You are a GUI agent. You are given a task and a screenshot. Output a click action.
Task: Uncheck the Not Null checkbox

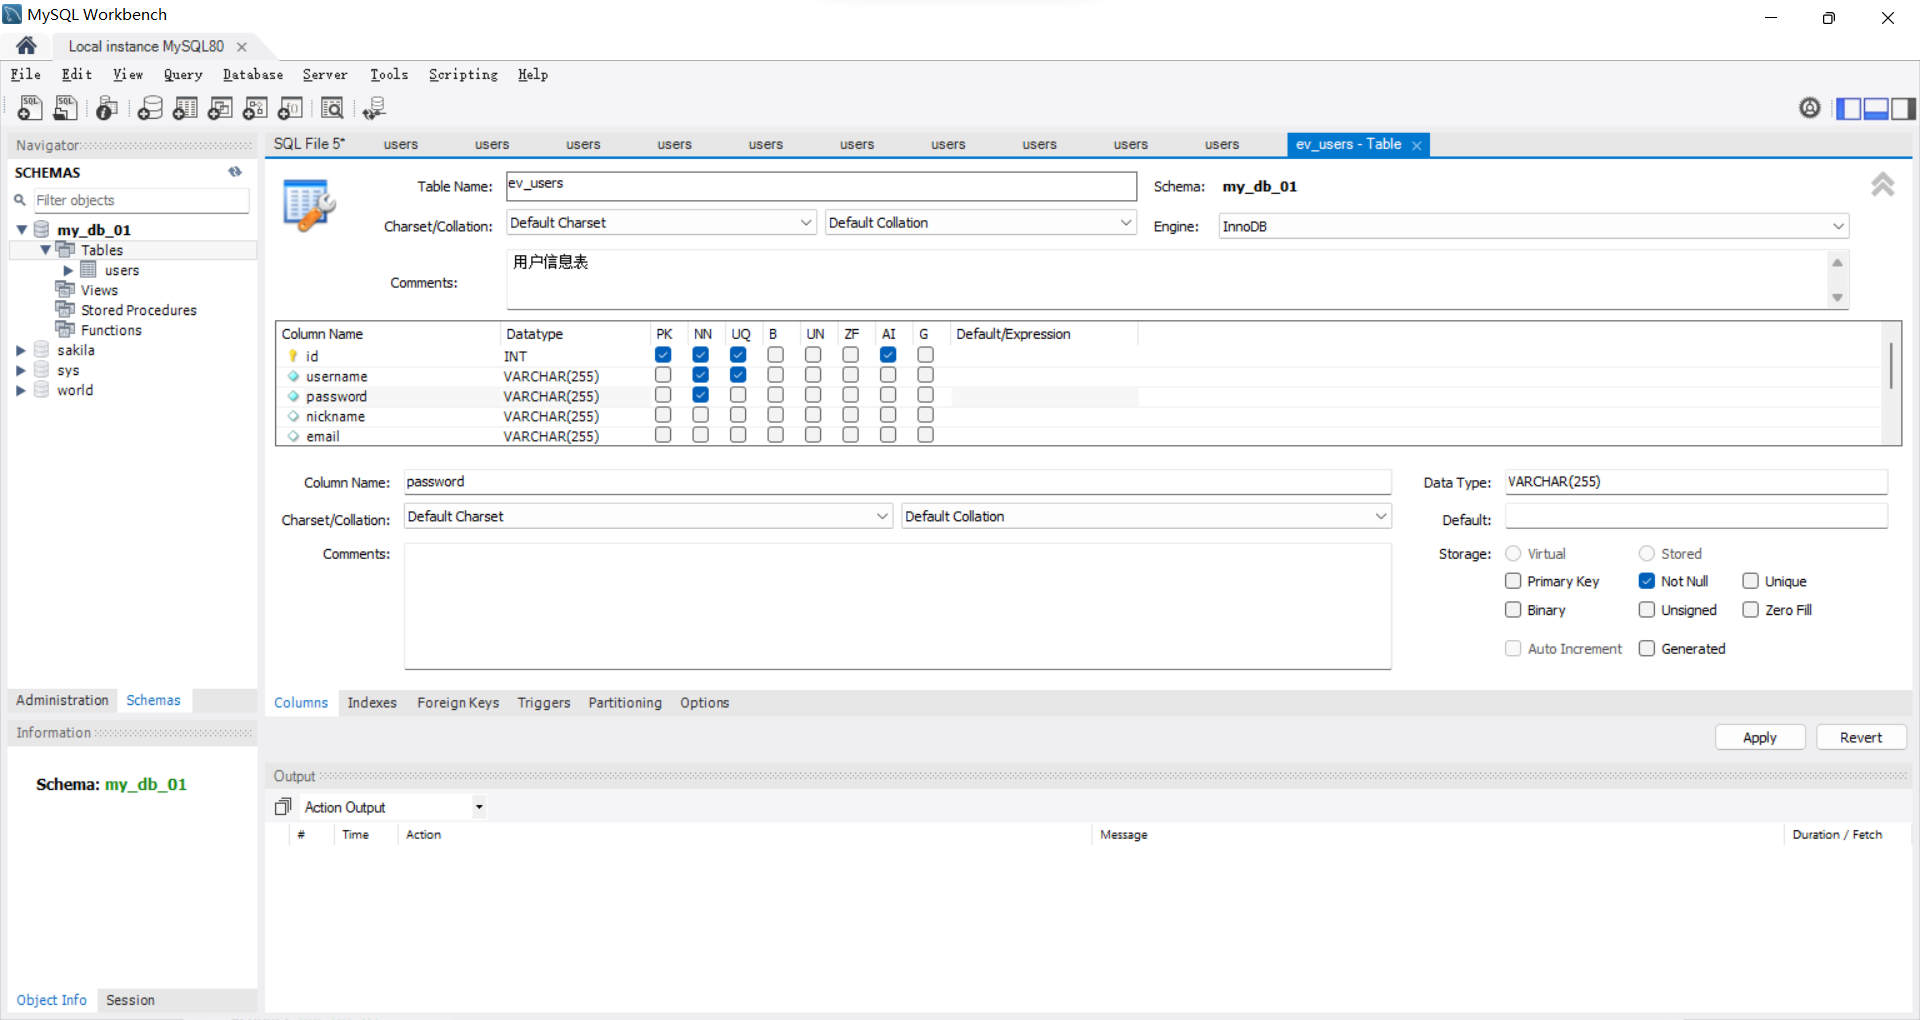(1647, 581)
